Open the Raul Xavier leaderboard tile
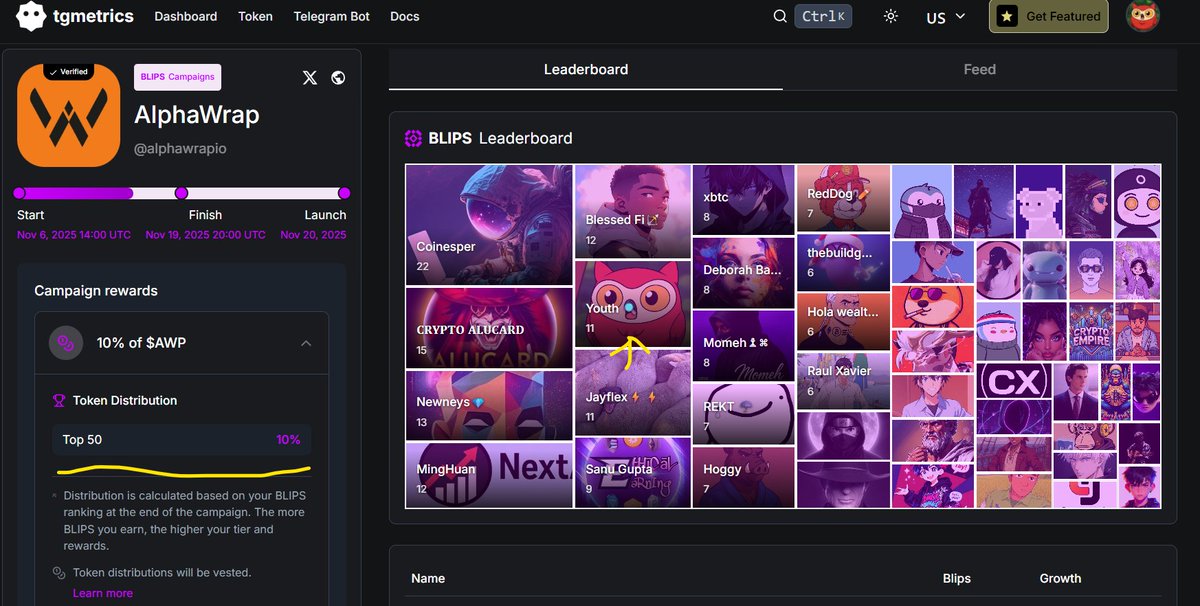This screenshot has height=606, width=1200. pos(843,380)
